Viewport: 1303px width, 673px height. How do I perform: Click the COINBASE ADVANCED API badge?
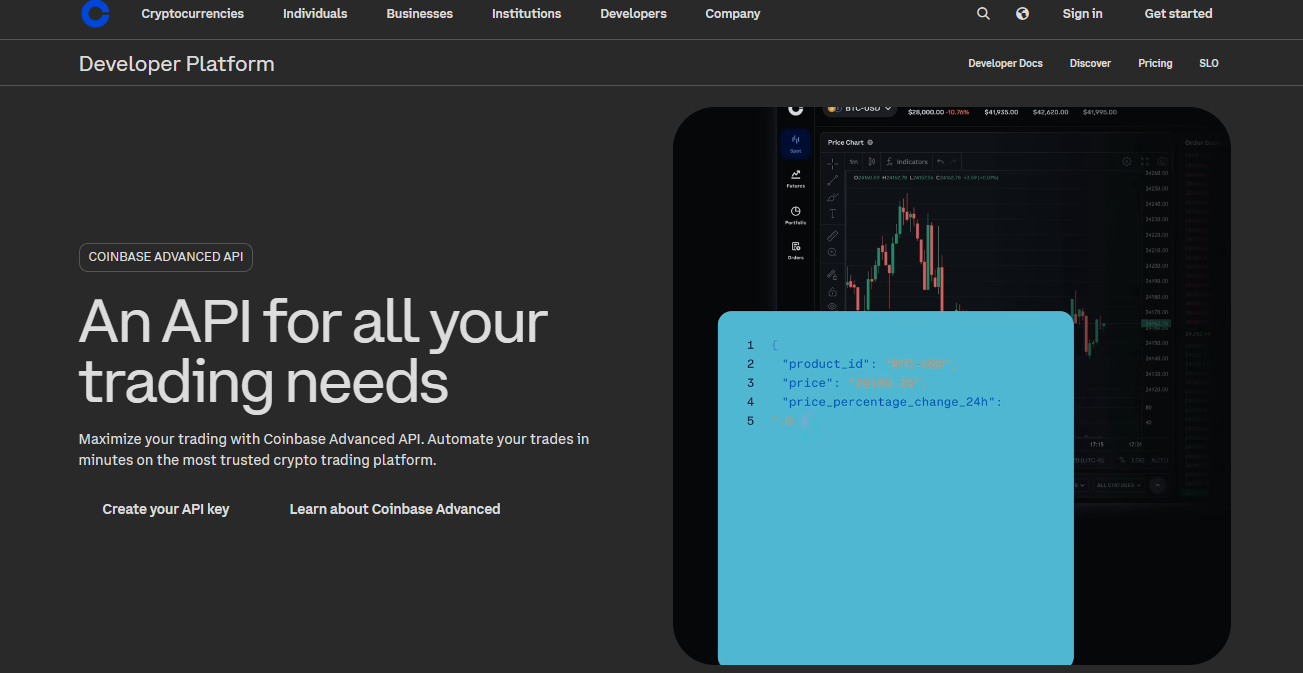click(166, 257)
